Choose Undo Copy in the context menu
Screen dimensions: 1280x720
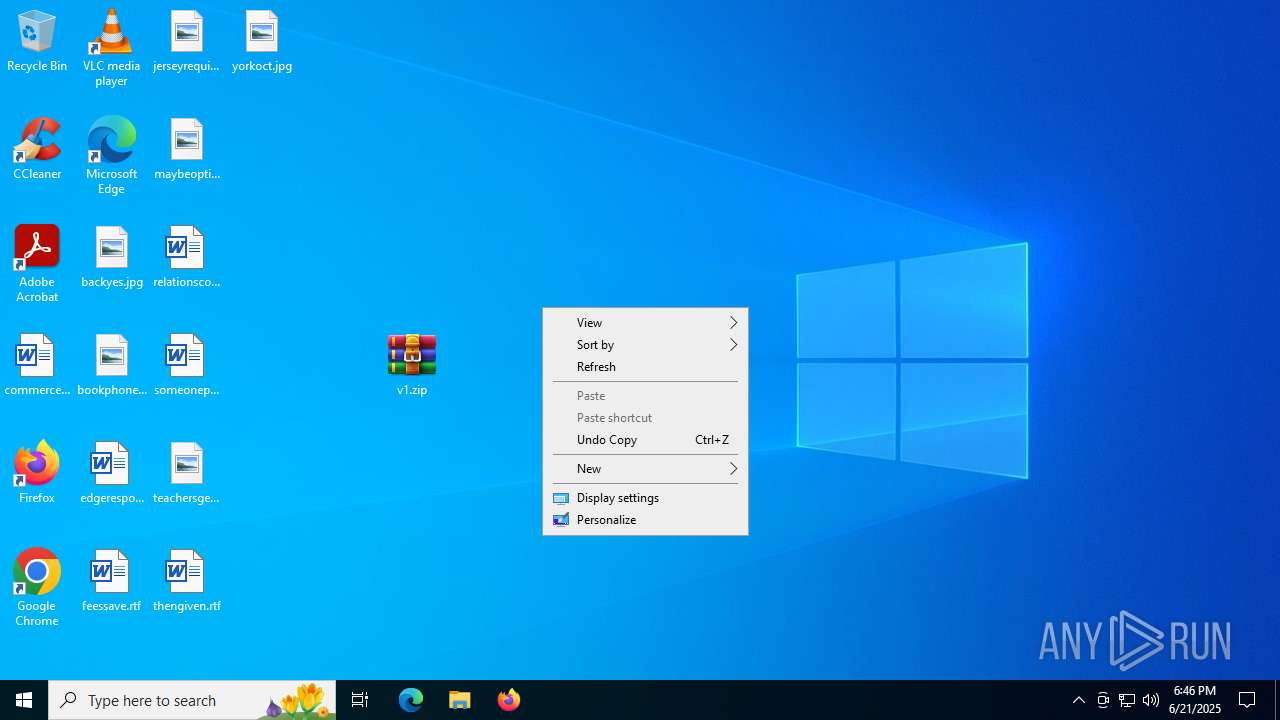pyautogui.click(x=645, y=439)
